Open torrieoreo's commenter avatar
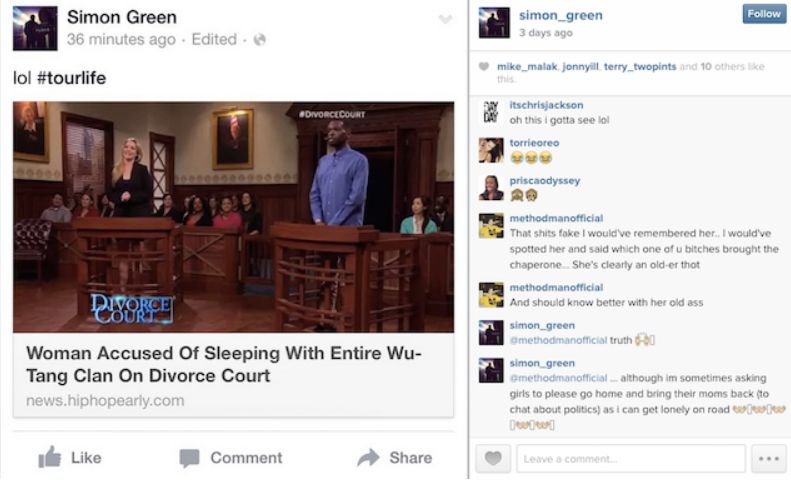This screenshot has height=481, width=791. coord(491,150)
